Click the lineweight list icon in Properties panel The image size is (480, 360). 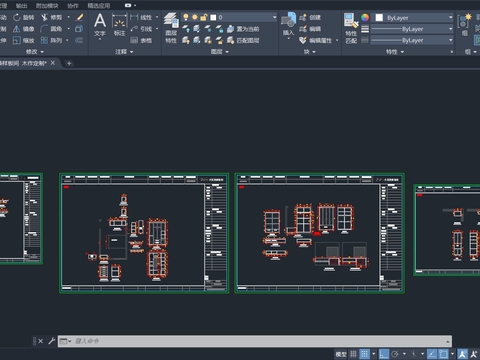tap(365, 29)
